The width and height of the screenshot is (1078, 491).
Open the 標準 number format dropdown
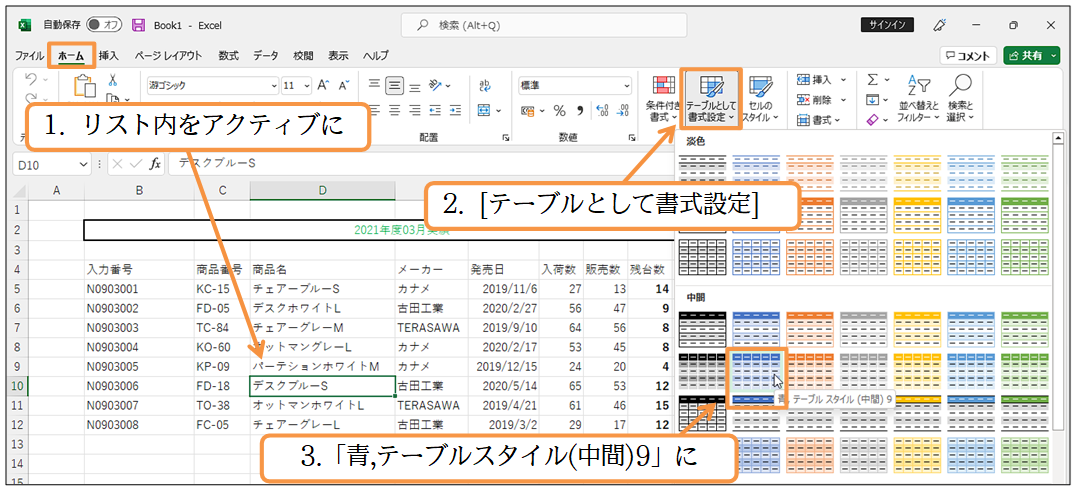[x=626, y=86]
